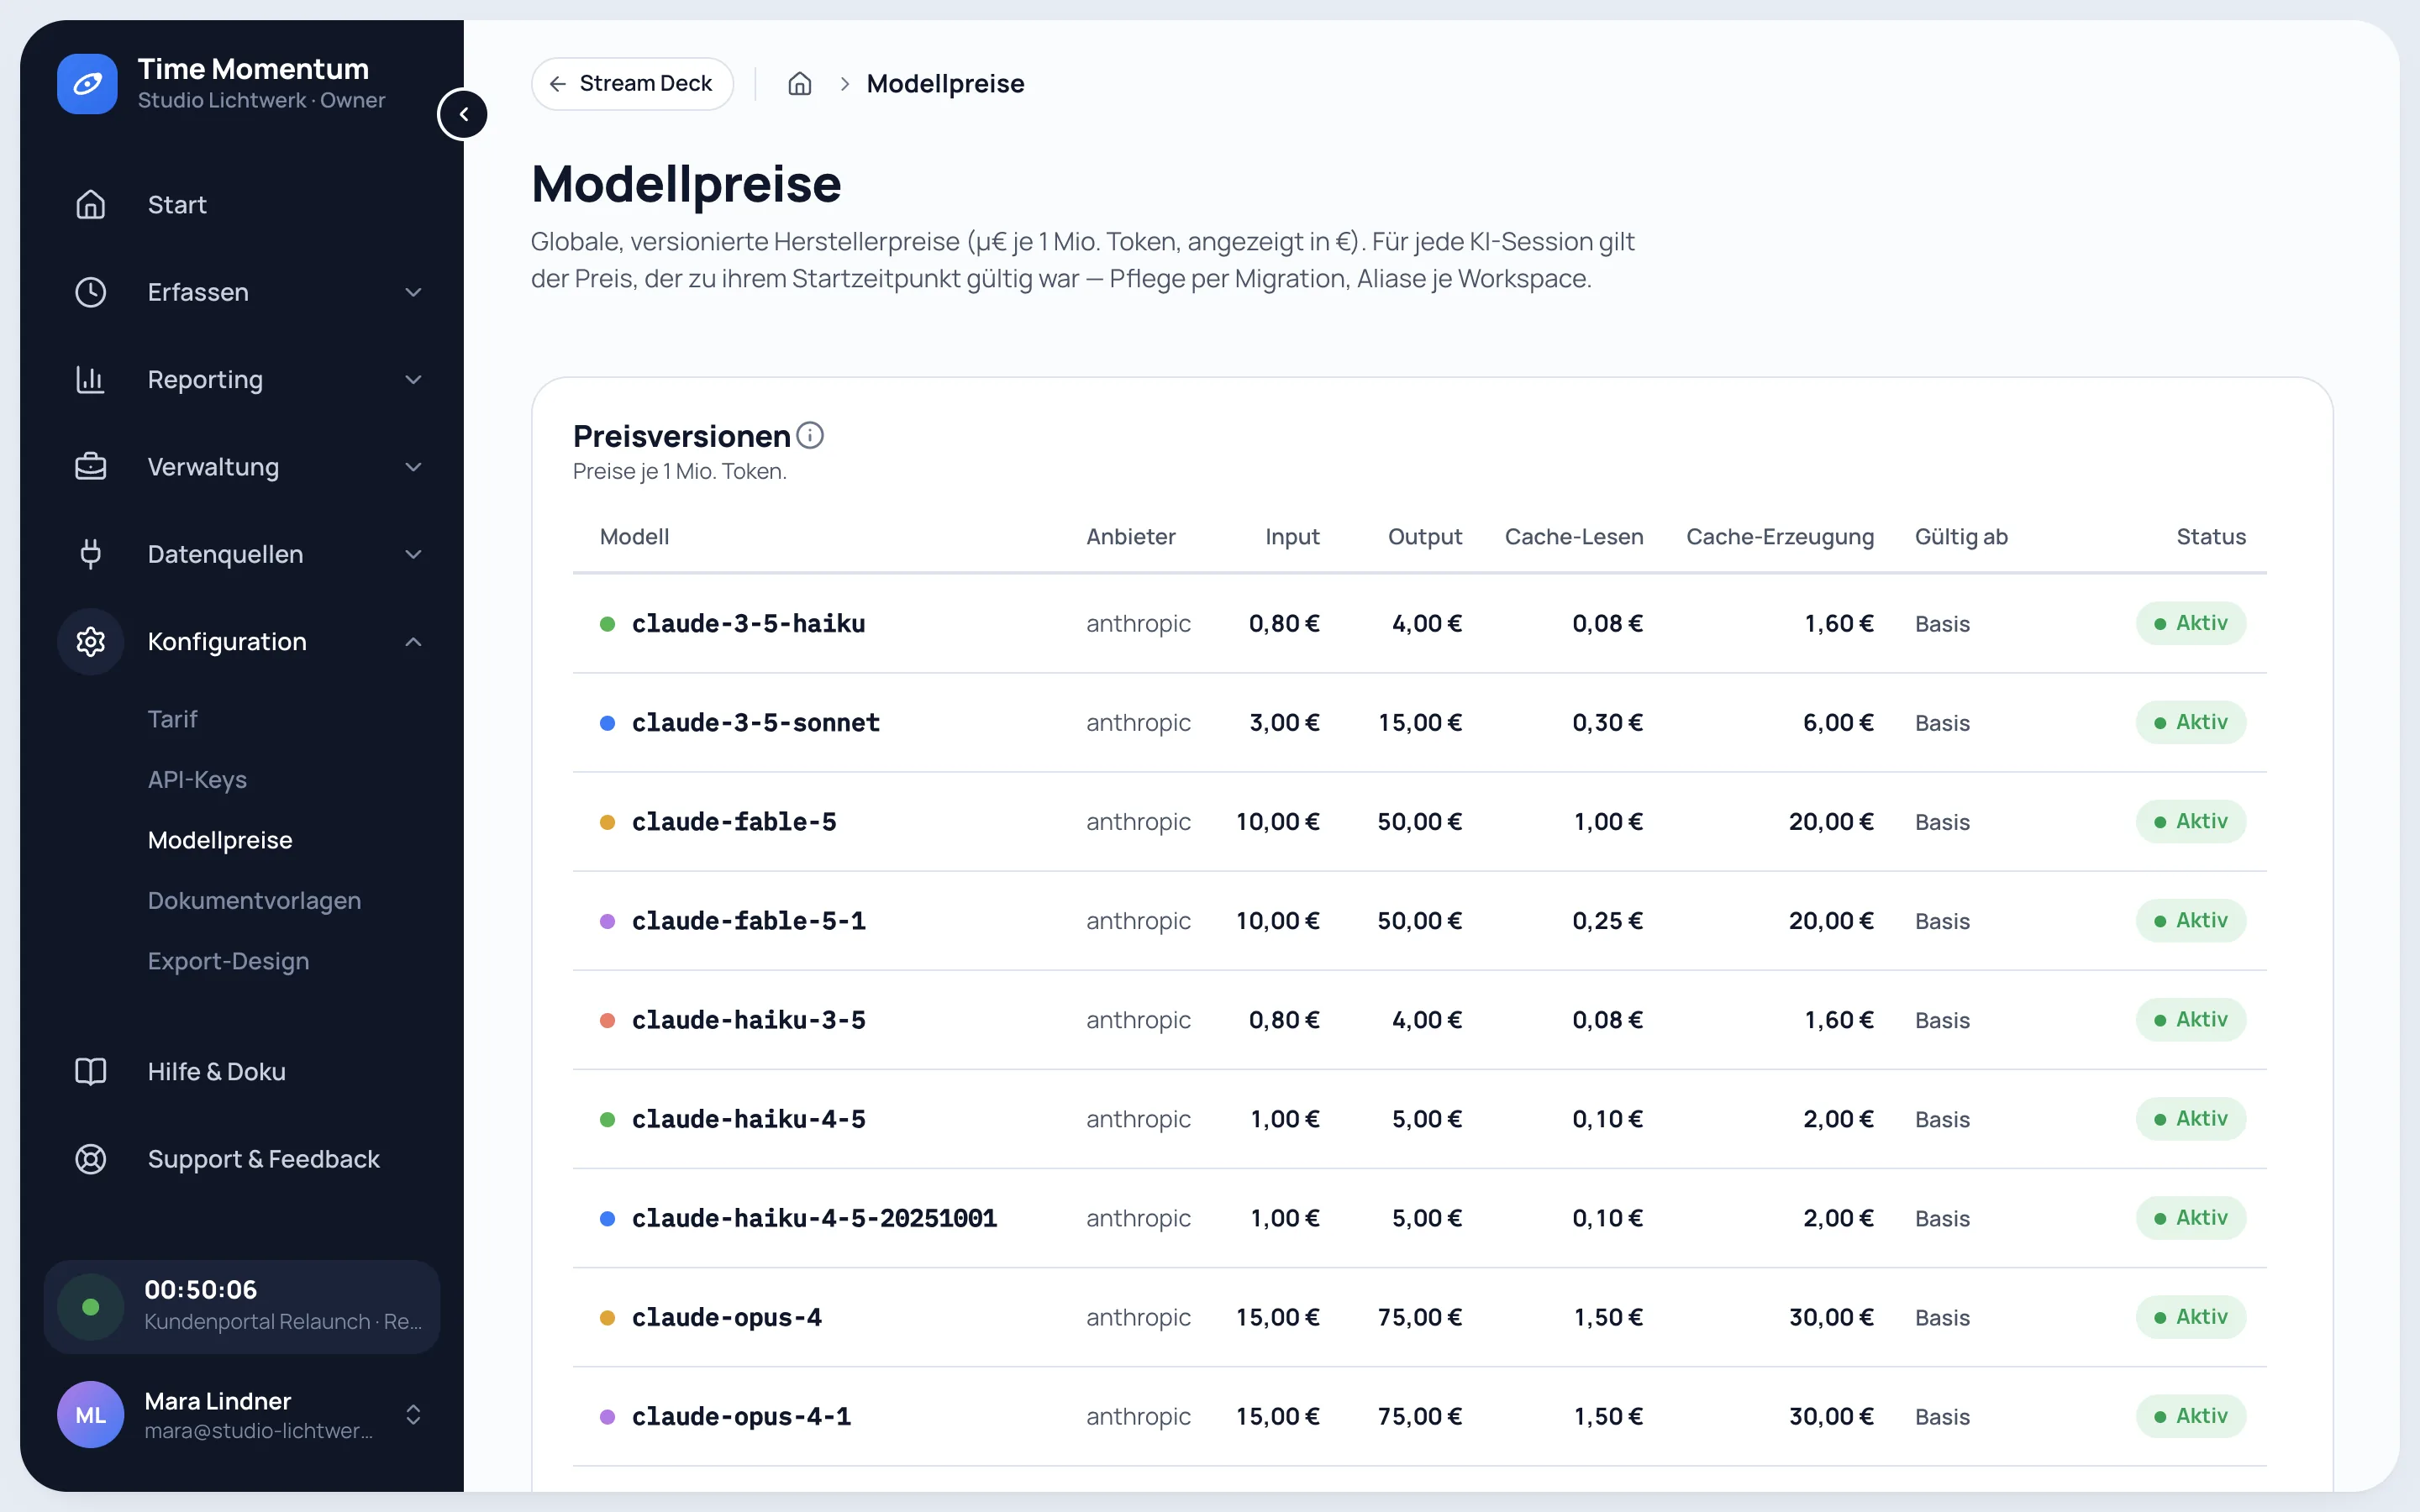
Task: Expand the Datenquellen menu chevron
Action: point(413,554)
